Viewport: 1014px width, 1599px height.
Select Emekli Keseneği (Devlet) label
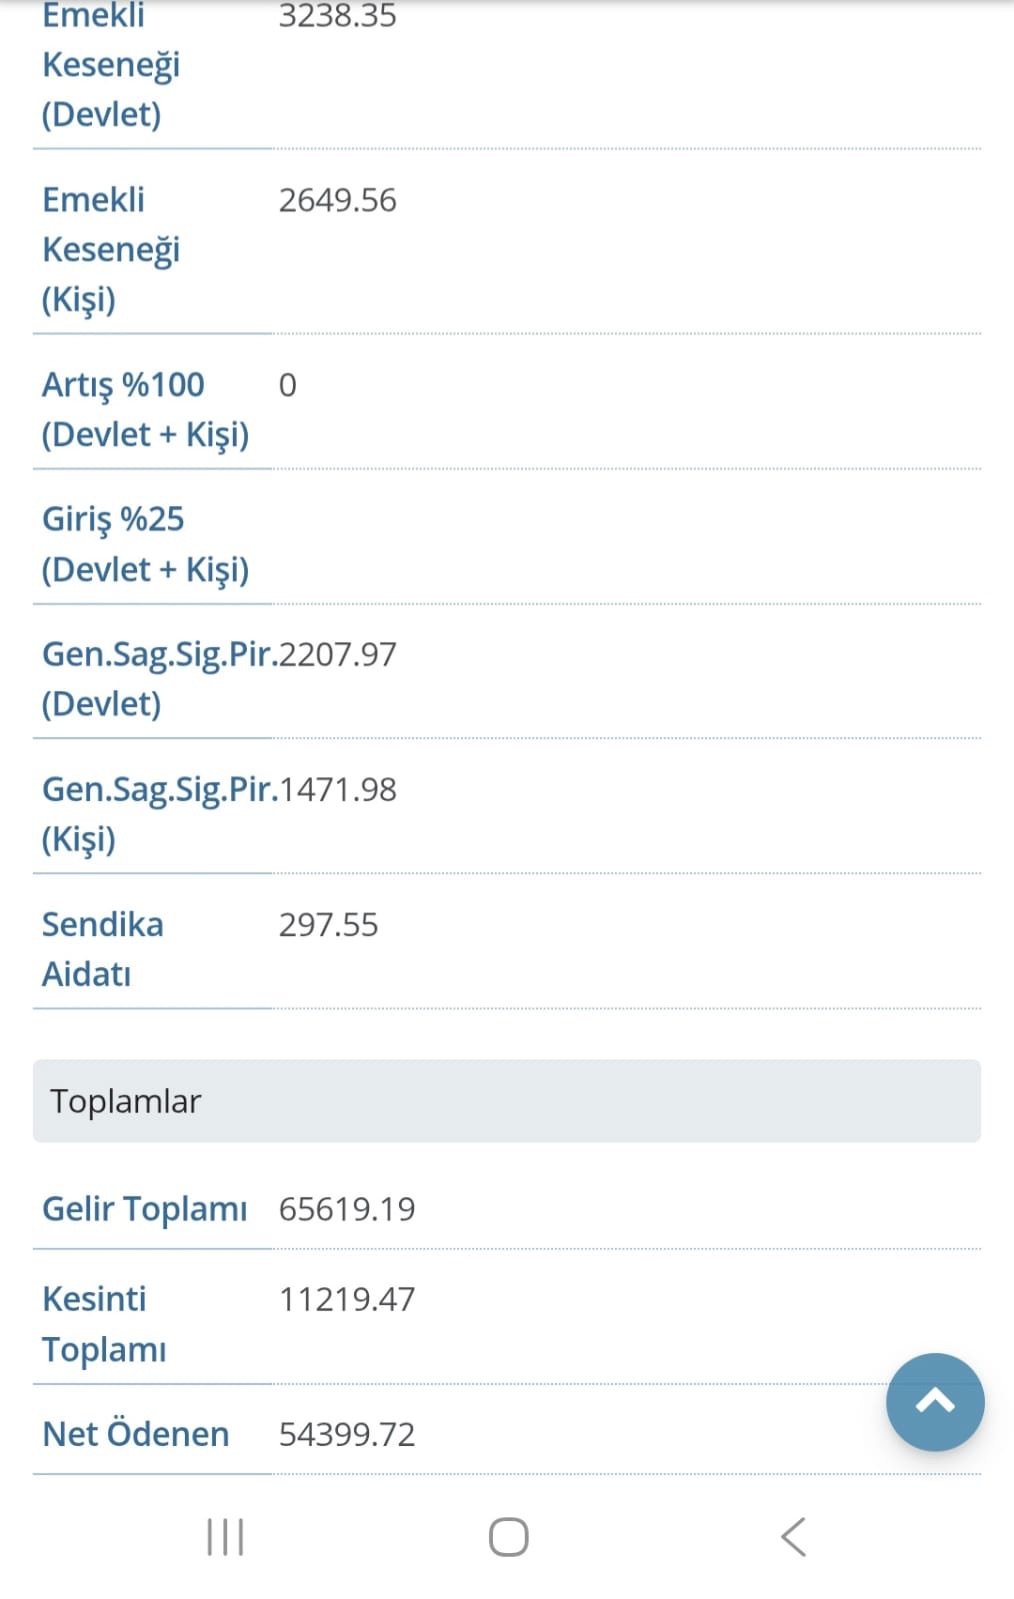tap(111, 66)
